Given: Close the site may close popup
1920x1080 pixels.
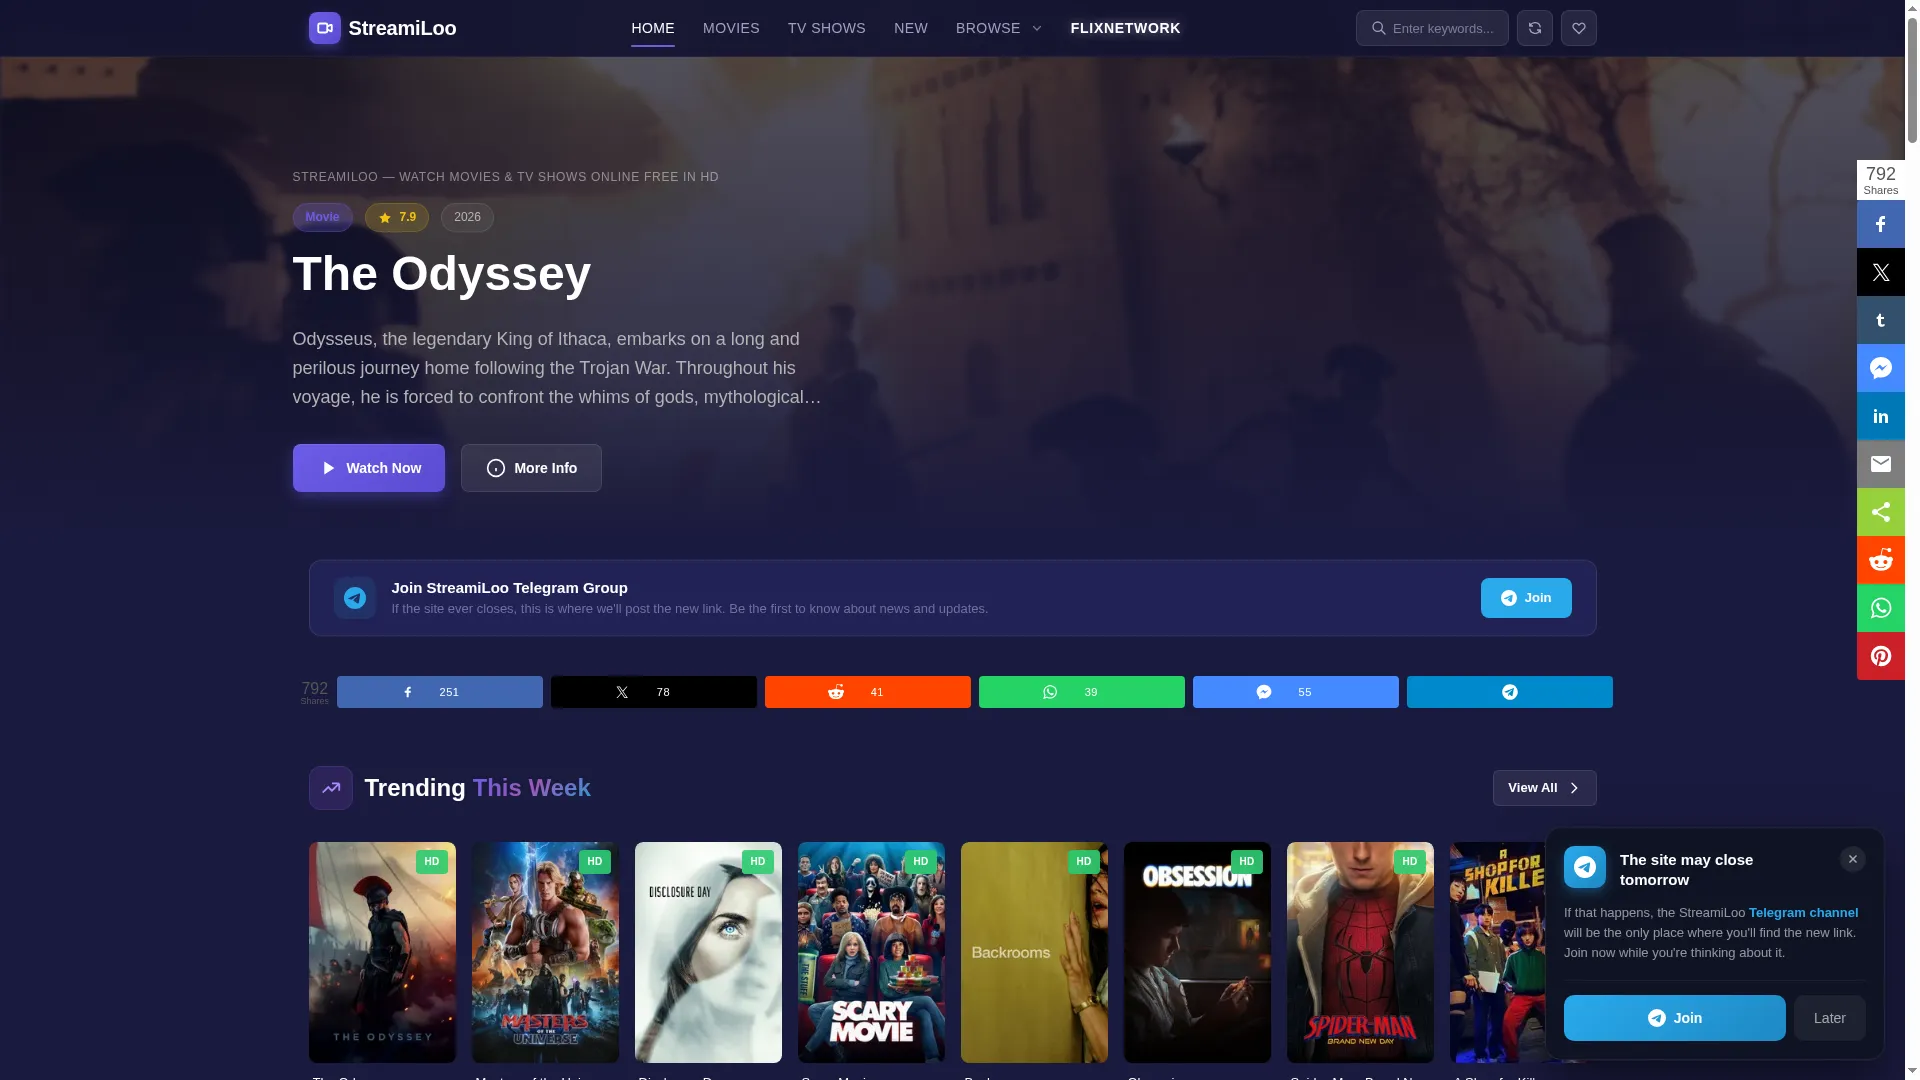Looking at the screenshot, I should point(1852,859).
